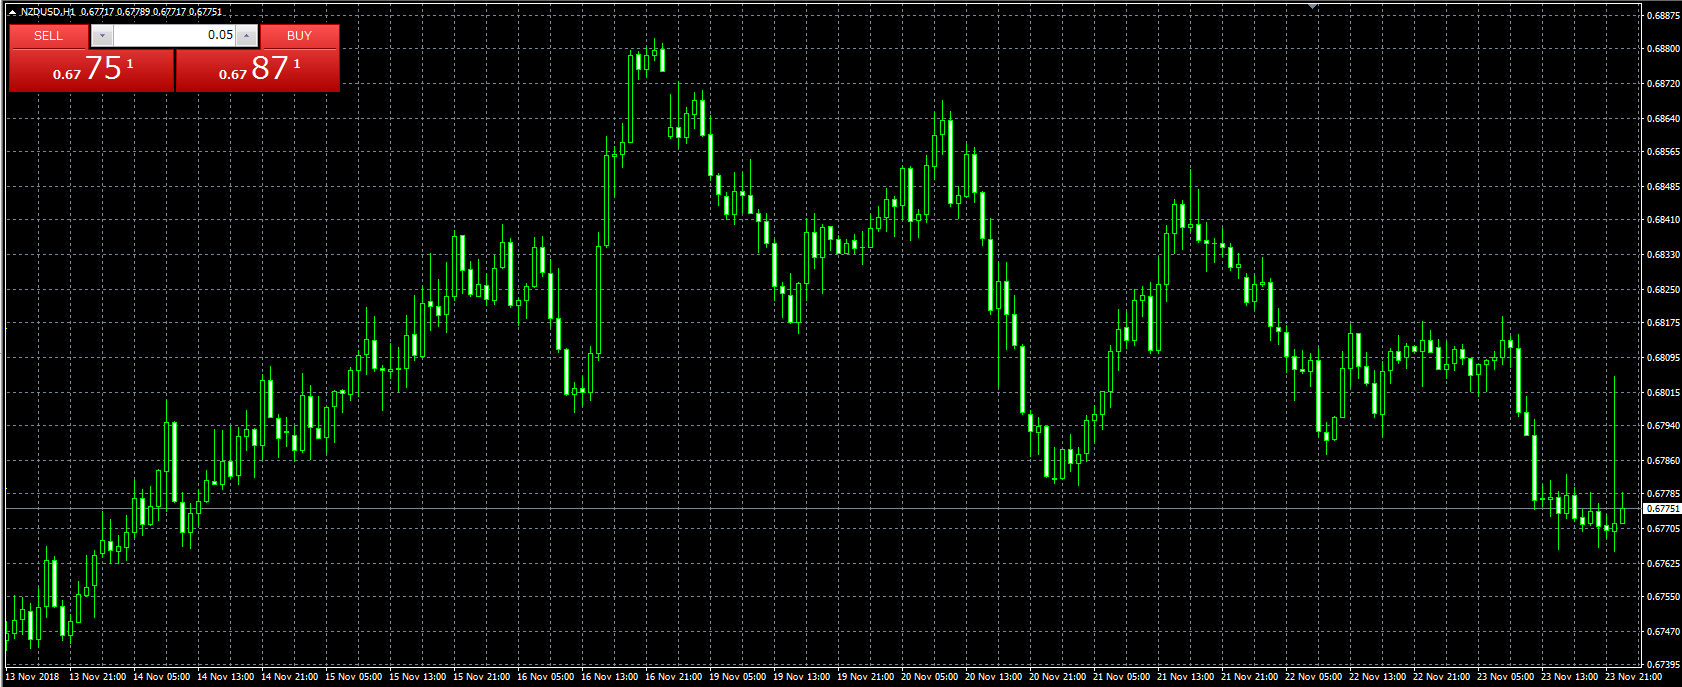Click the 16 Nov 13:00 time label

[609, 677]
